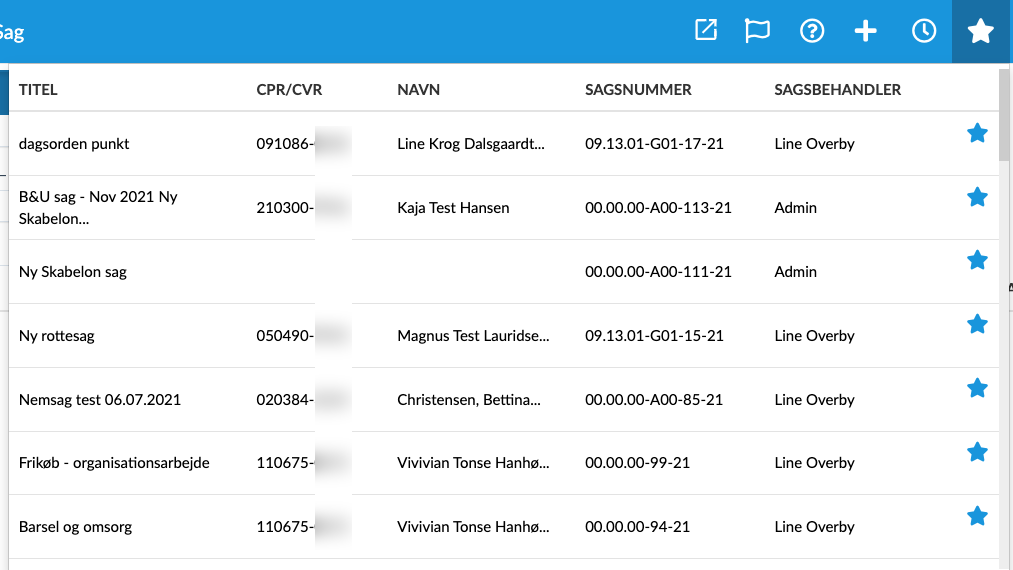Unstar the 'Barsel og omsorg' case
The width and height of the screenshot is (1013, 570).
click(x=977, y=516)
